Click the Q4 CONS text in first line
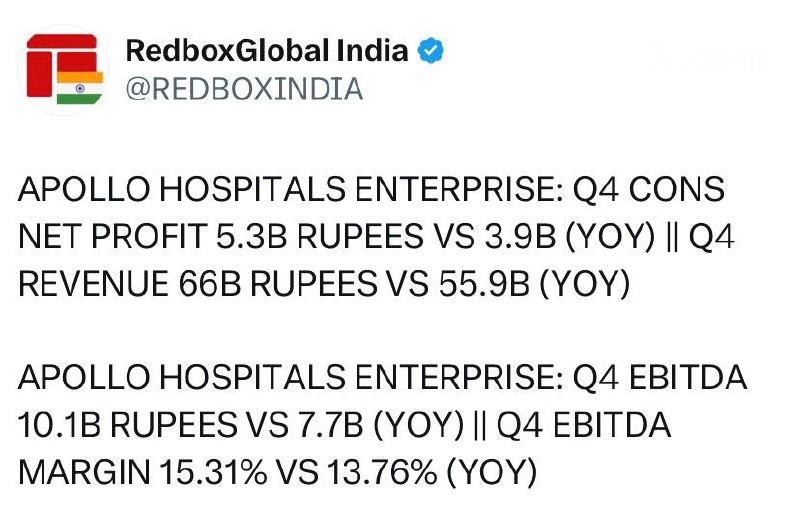Screen dimensions: 800x511 (x=648, y=189)
